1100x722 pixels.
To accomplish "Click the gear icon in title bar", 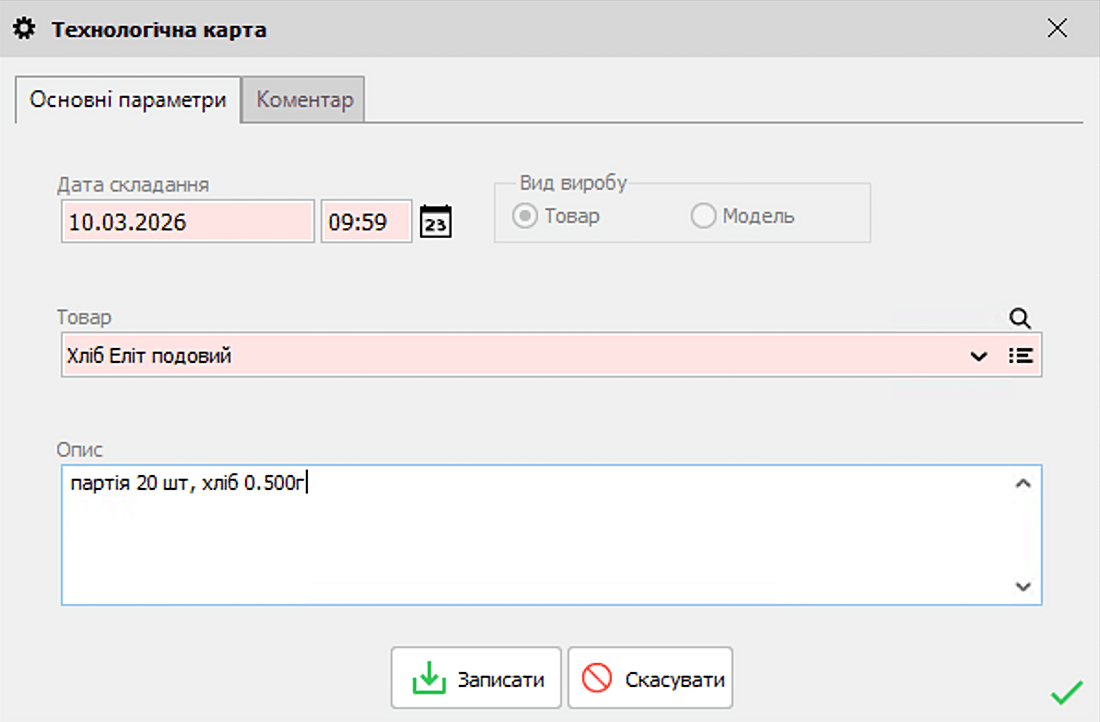I will pyautogui.click(x=25, y=29).
